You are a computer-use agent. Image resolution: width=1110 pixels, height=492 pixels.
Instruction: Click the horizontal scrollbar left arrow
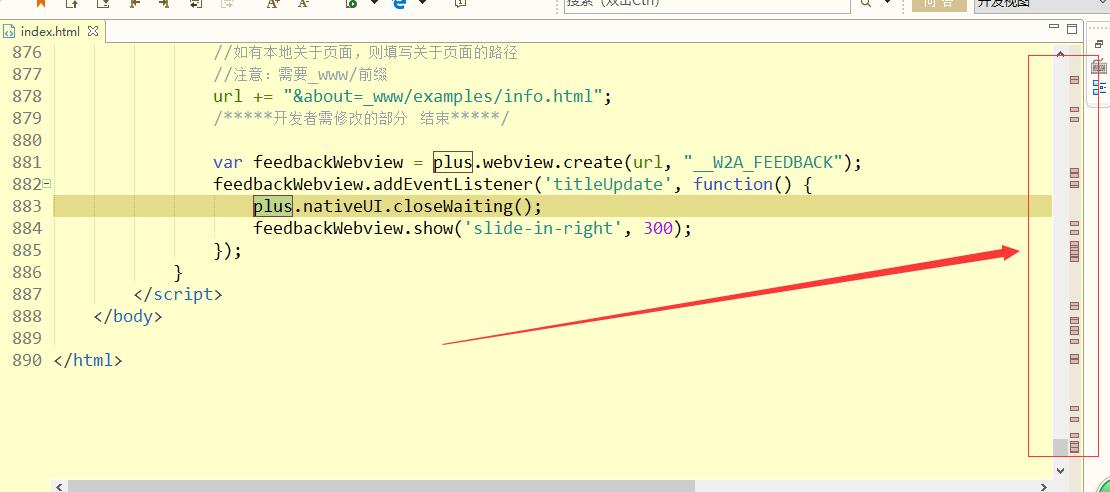(59, 486)
